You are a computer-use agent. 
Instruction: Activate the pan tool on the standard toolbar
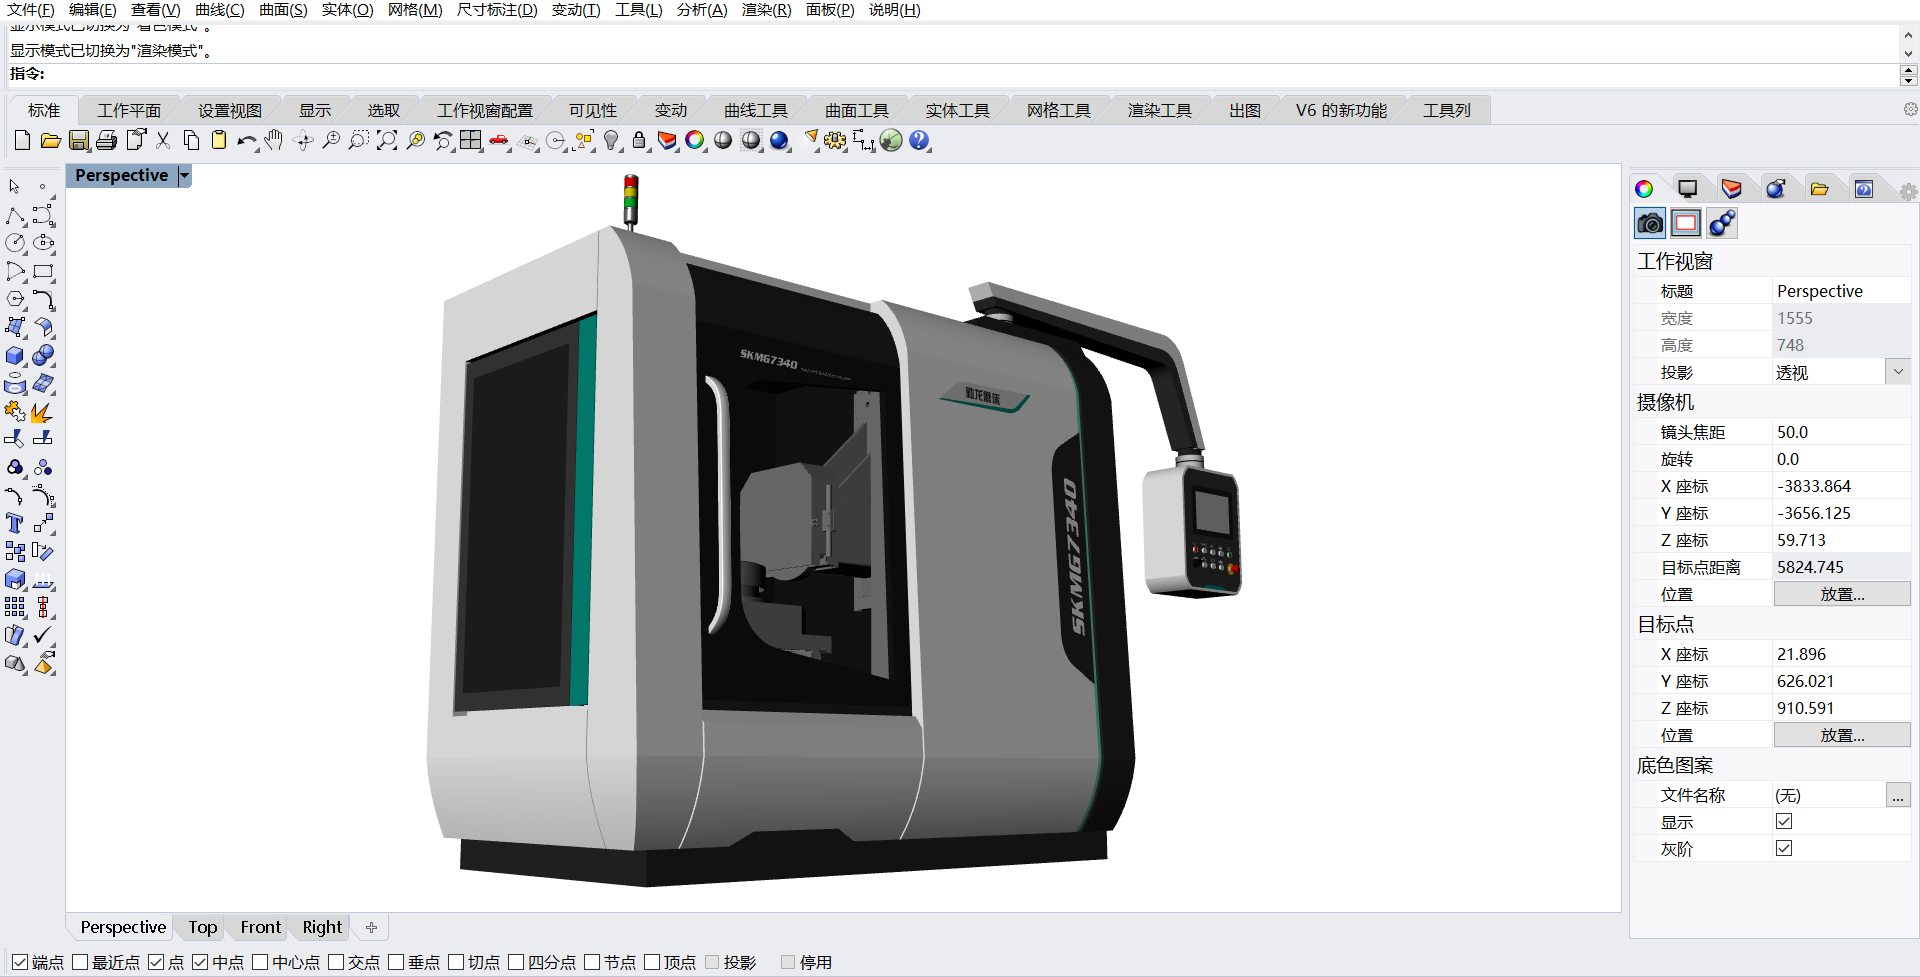pyautogui.click(x=273, y=140)
